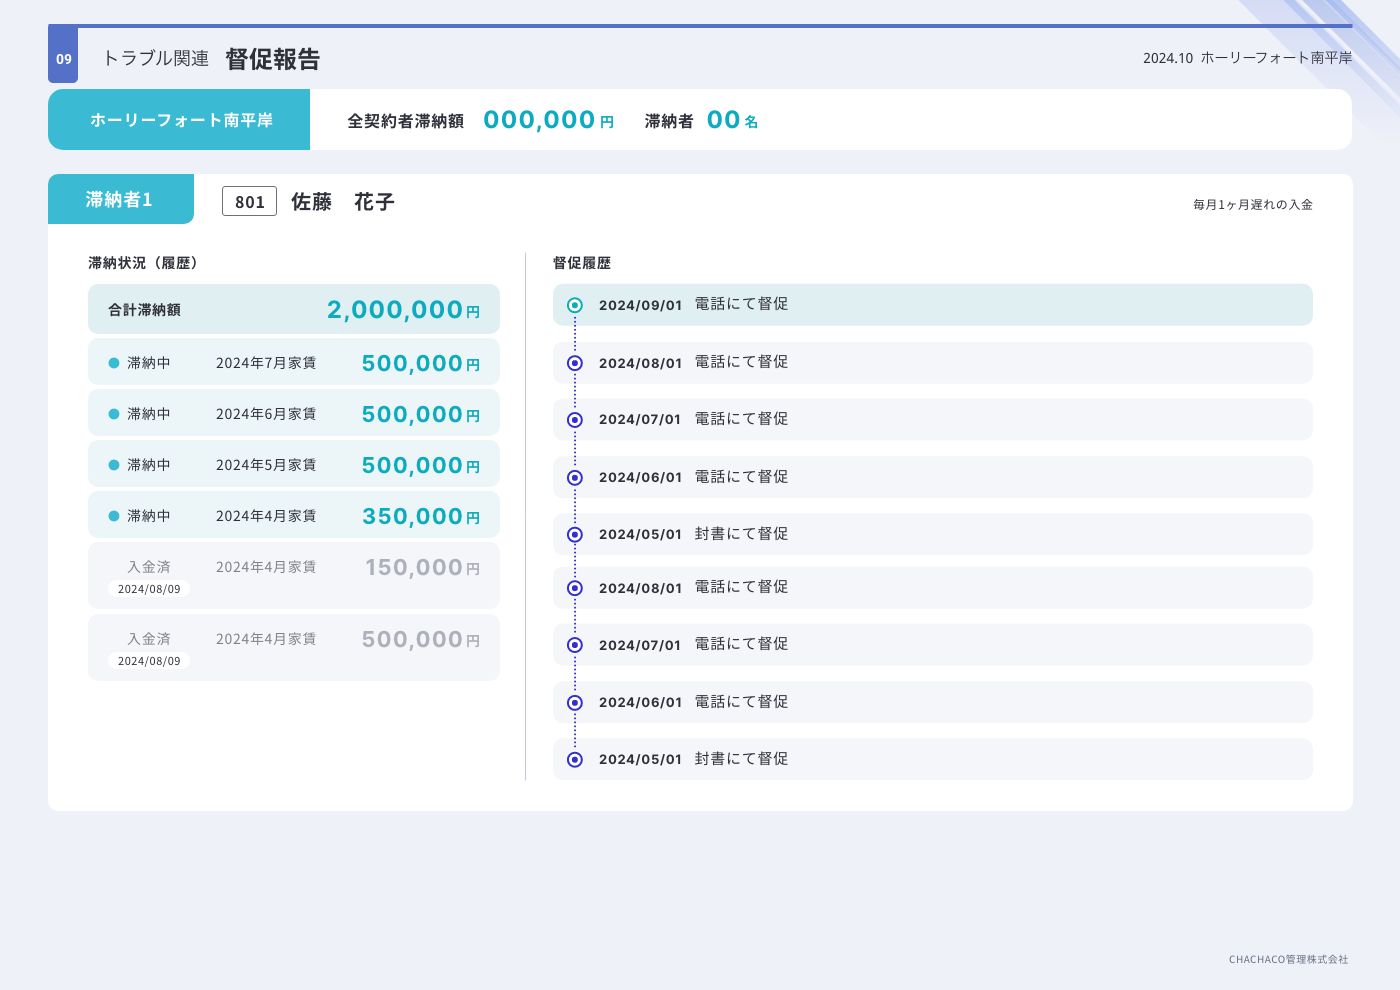
Task: Click the blue 09 page number badge
Action: tap(63, 58)
